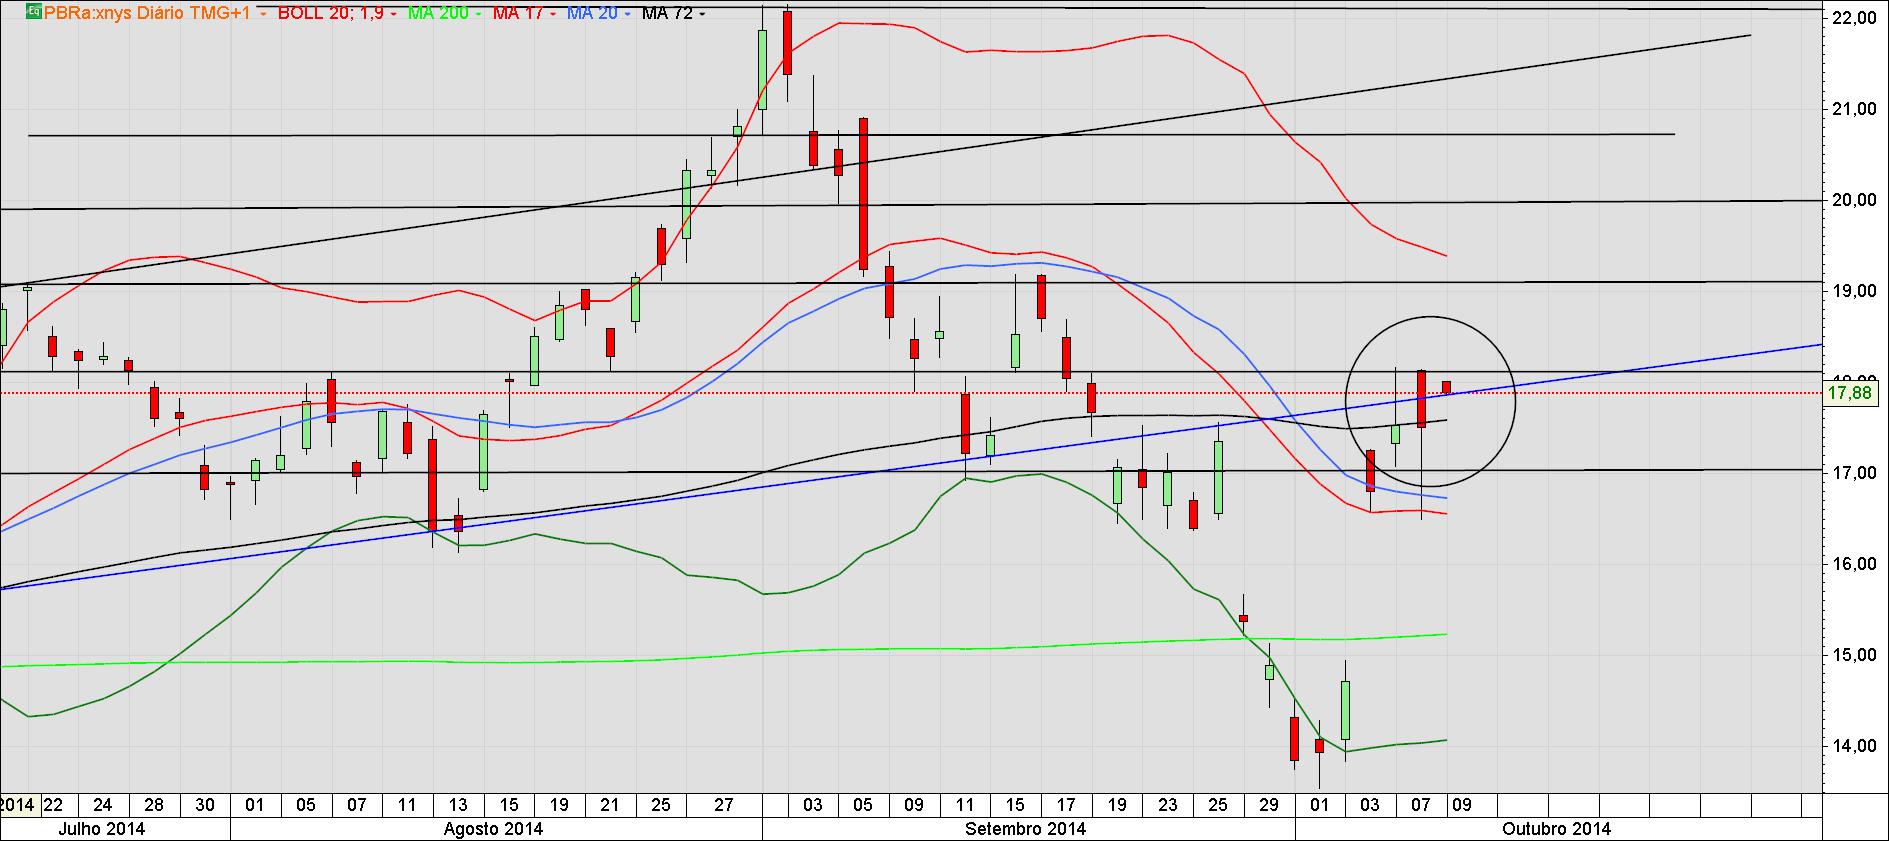This screenshot has width=1889, height=841.
Task: Open the MA 20 indicator dropdown arrow
Action: coord(627,14)
